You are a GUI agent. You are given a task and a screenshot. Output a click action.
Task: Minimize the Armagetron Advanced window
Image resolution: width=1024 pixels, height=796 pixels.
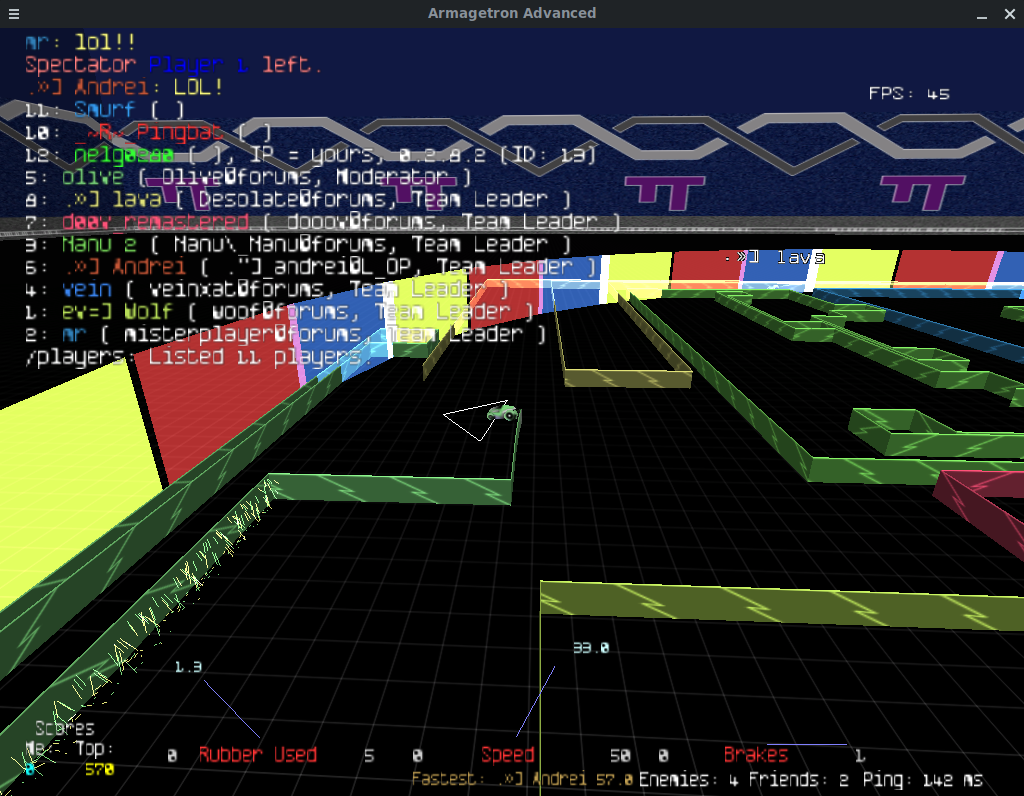coord(951,13)
